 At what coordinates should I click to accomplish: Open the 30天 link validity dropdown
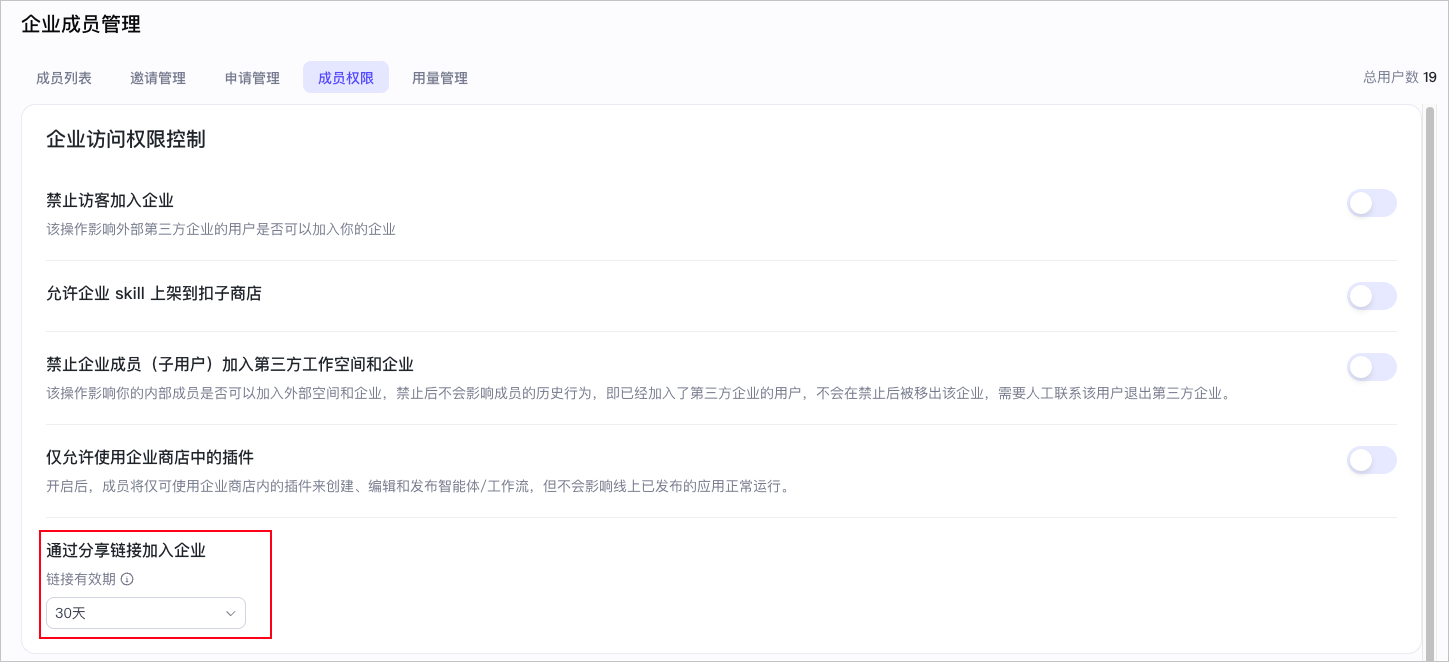pos(146,613)
